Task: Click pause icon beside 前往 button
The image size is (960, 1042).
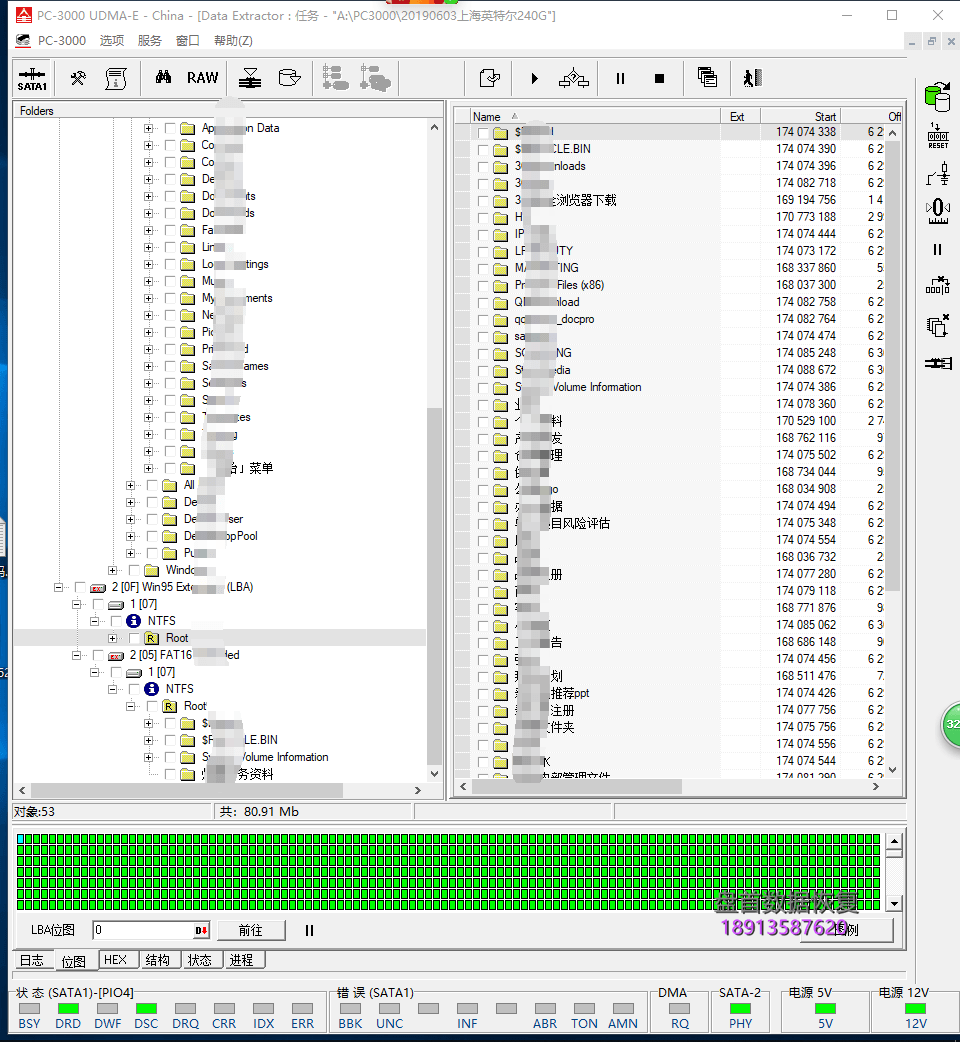Action: pos(309,930)
